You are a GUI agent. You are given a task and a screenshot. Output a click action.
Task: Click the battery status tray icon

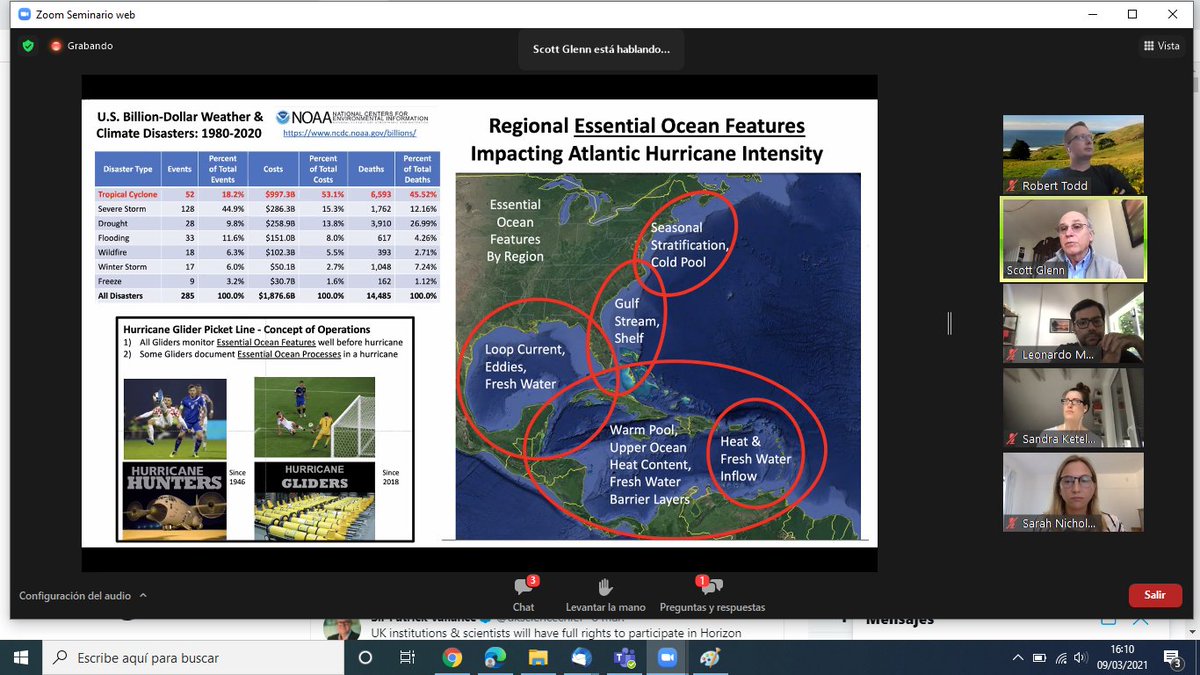1039,657
